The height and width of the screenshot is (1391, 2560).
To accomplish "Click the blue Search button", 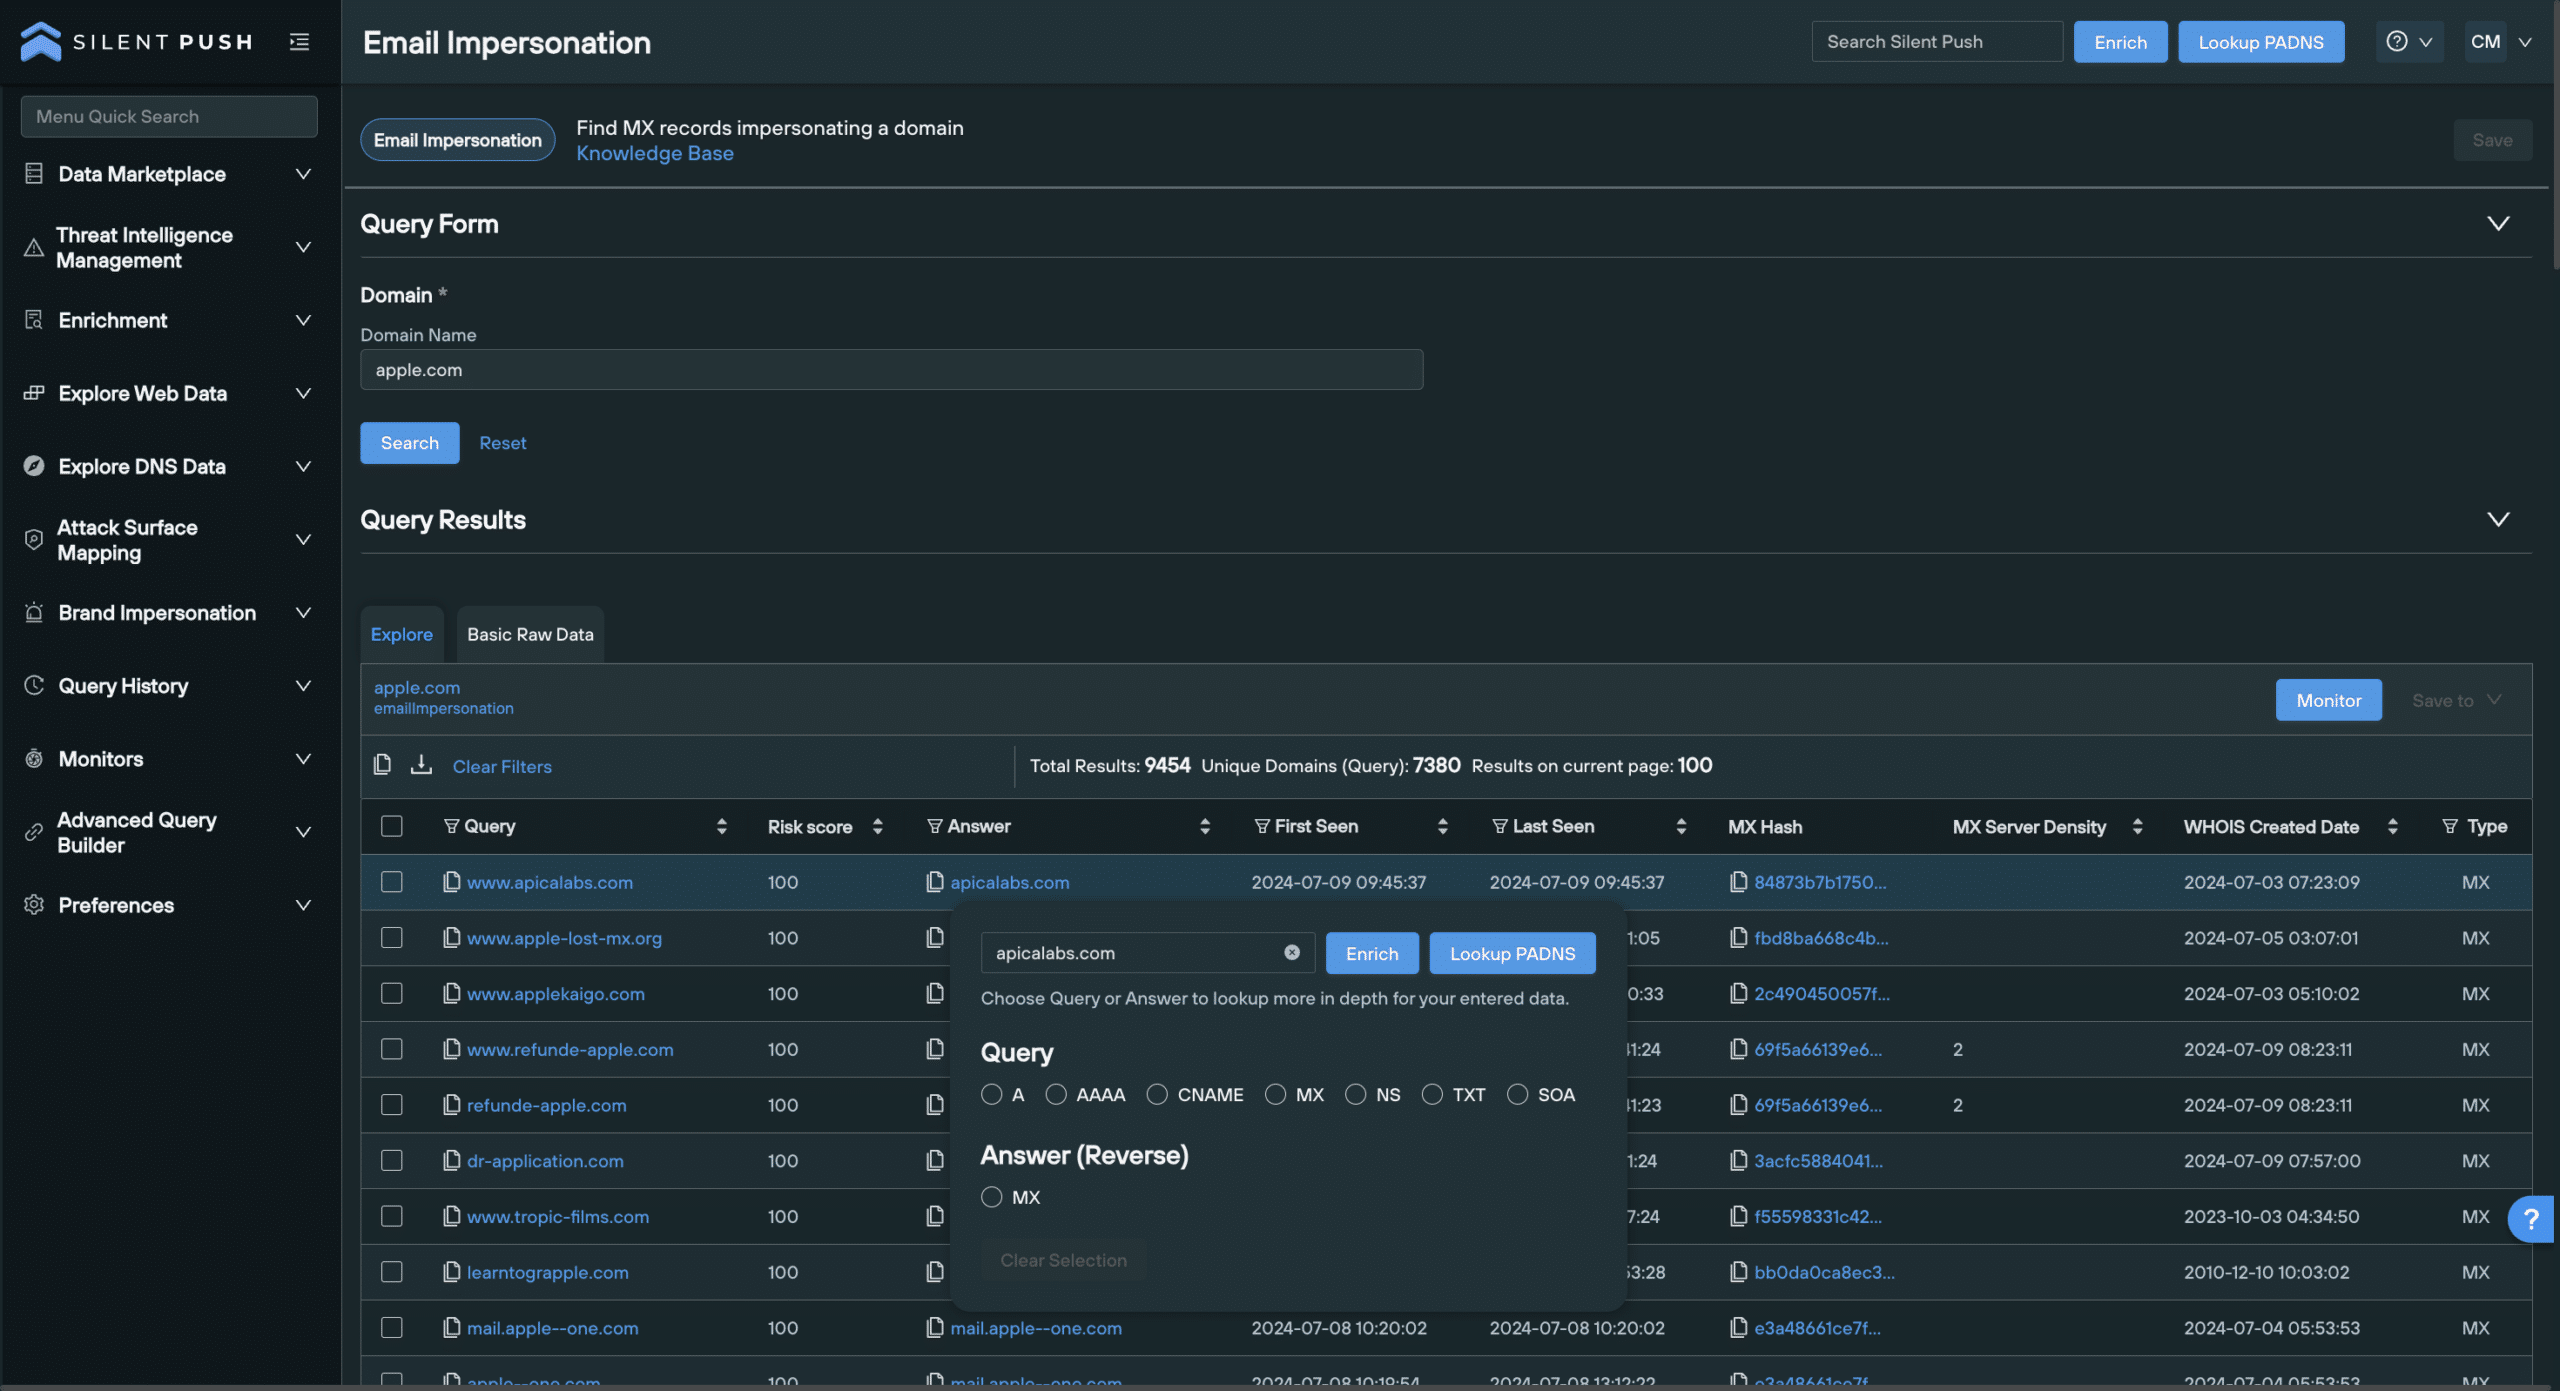I will coord(409,443).
